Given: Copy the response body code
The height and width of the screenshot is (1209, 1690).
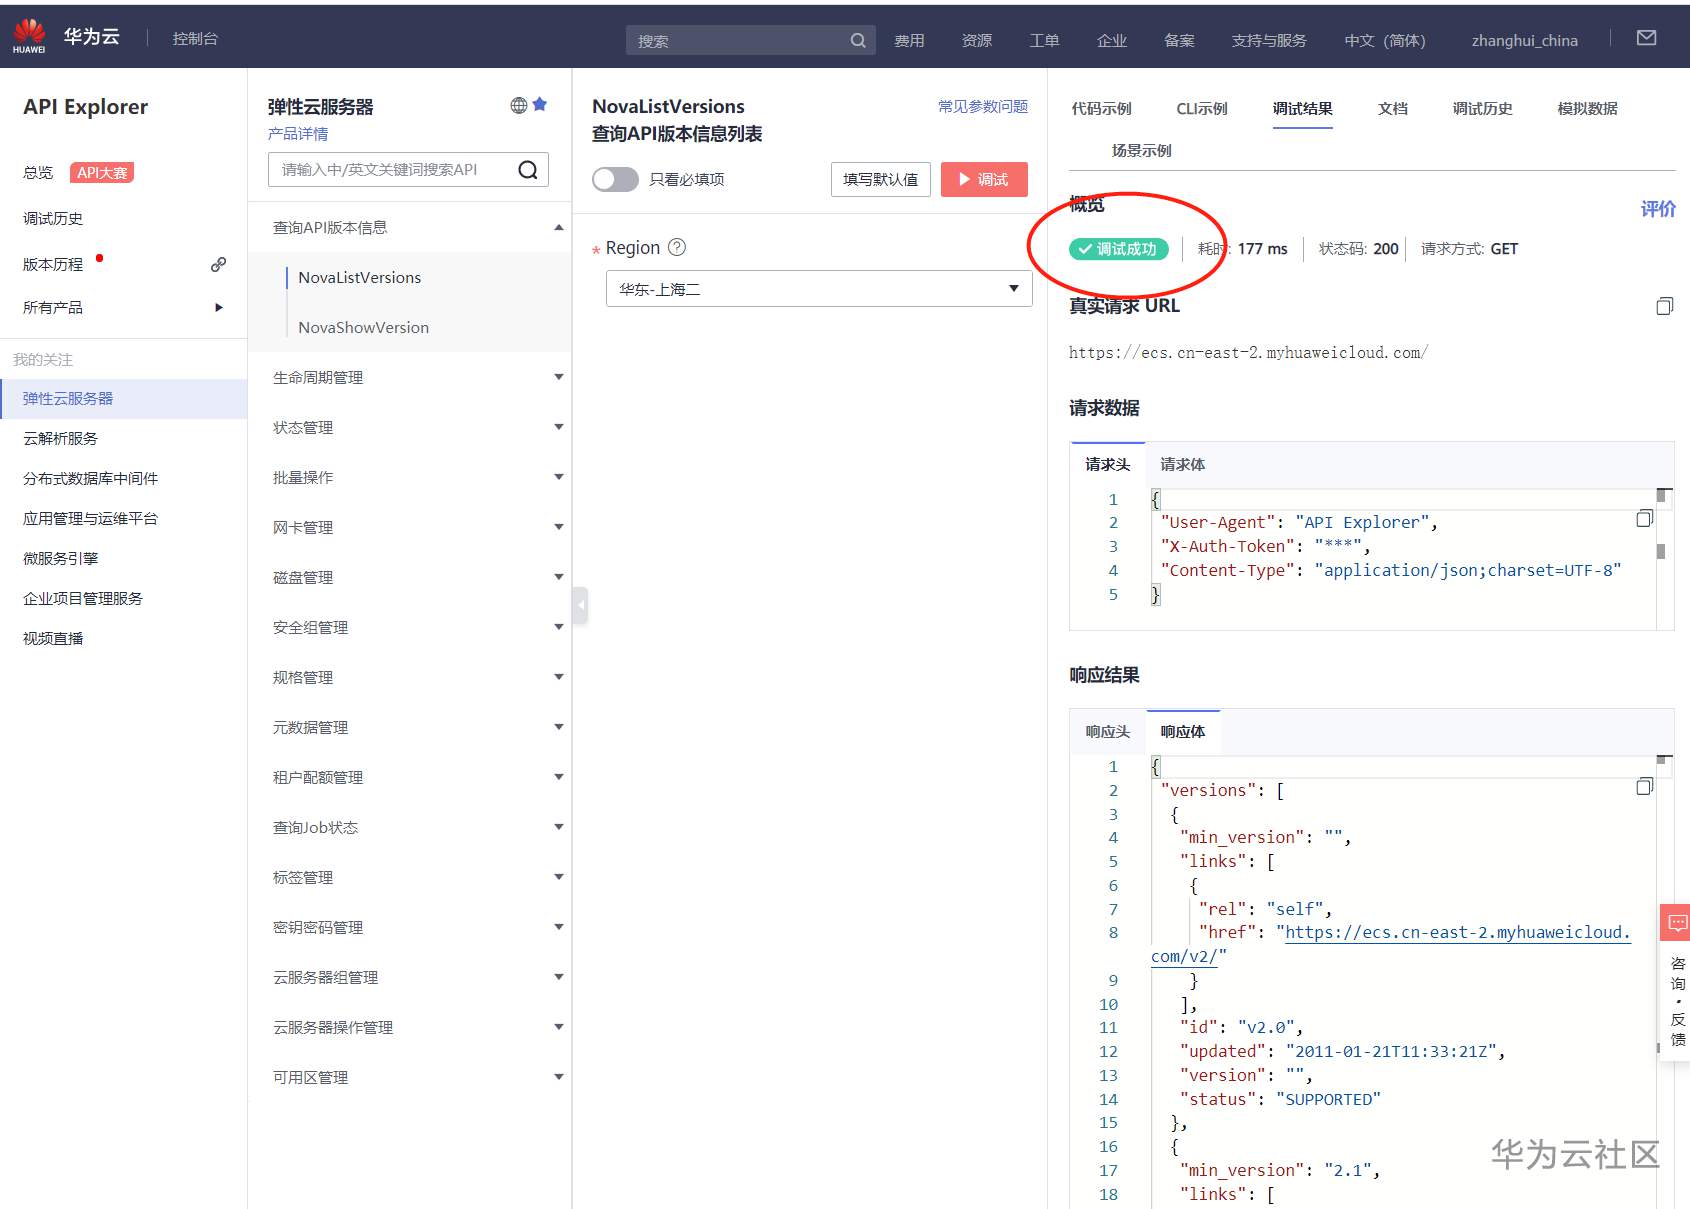Looking at the screenshot, I should tap(1644, 786).
